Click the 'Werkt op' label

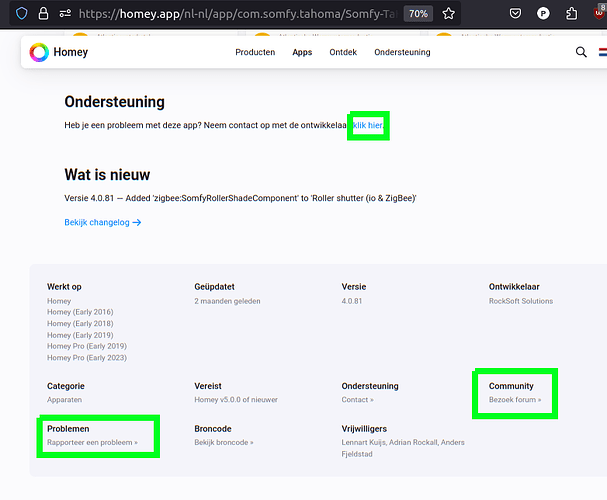(64, 287)
